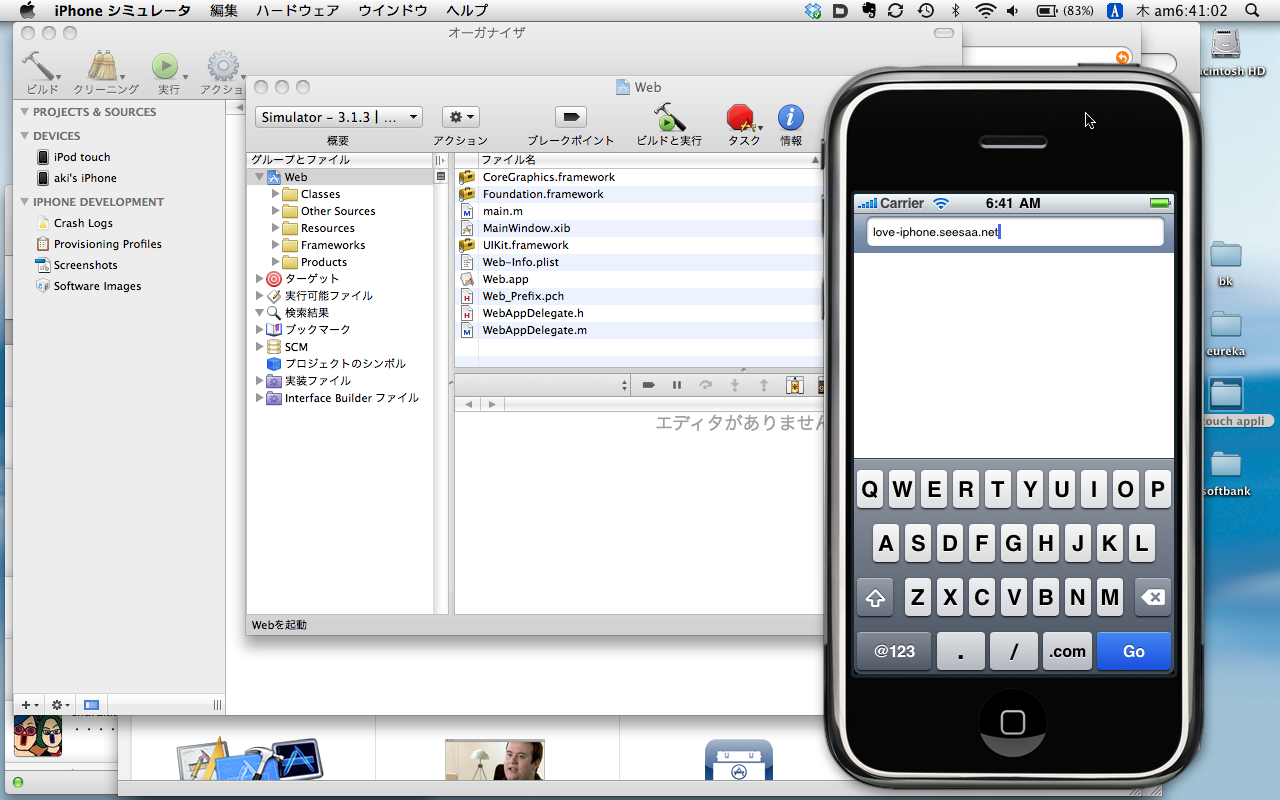The height and width of the screenshot is (800, 1280).
Task: Open the ヘルプ menu
Action: point(467,11)
